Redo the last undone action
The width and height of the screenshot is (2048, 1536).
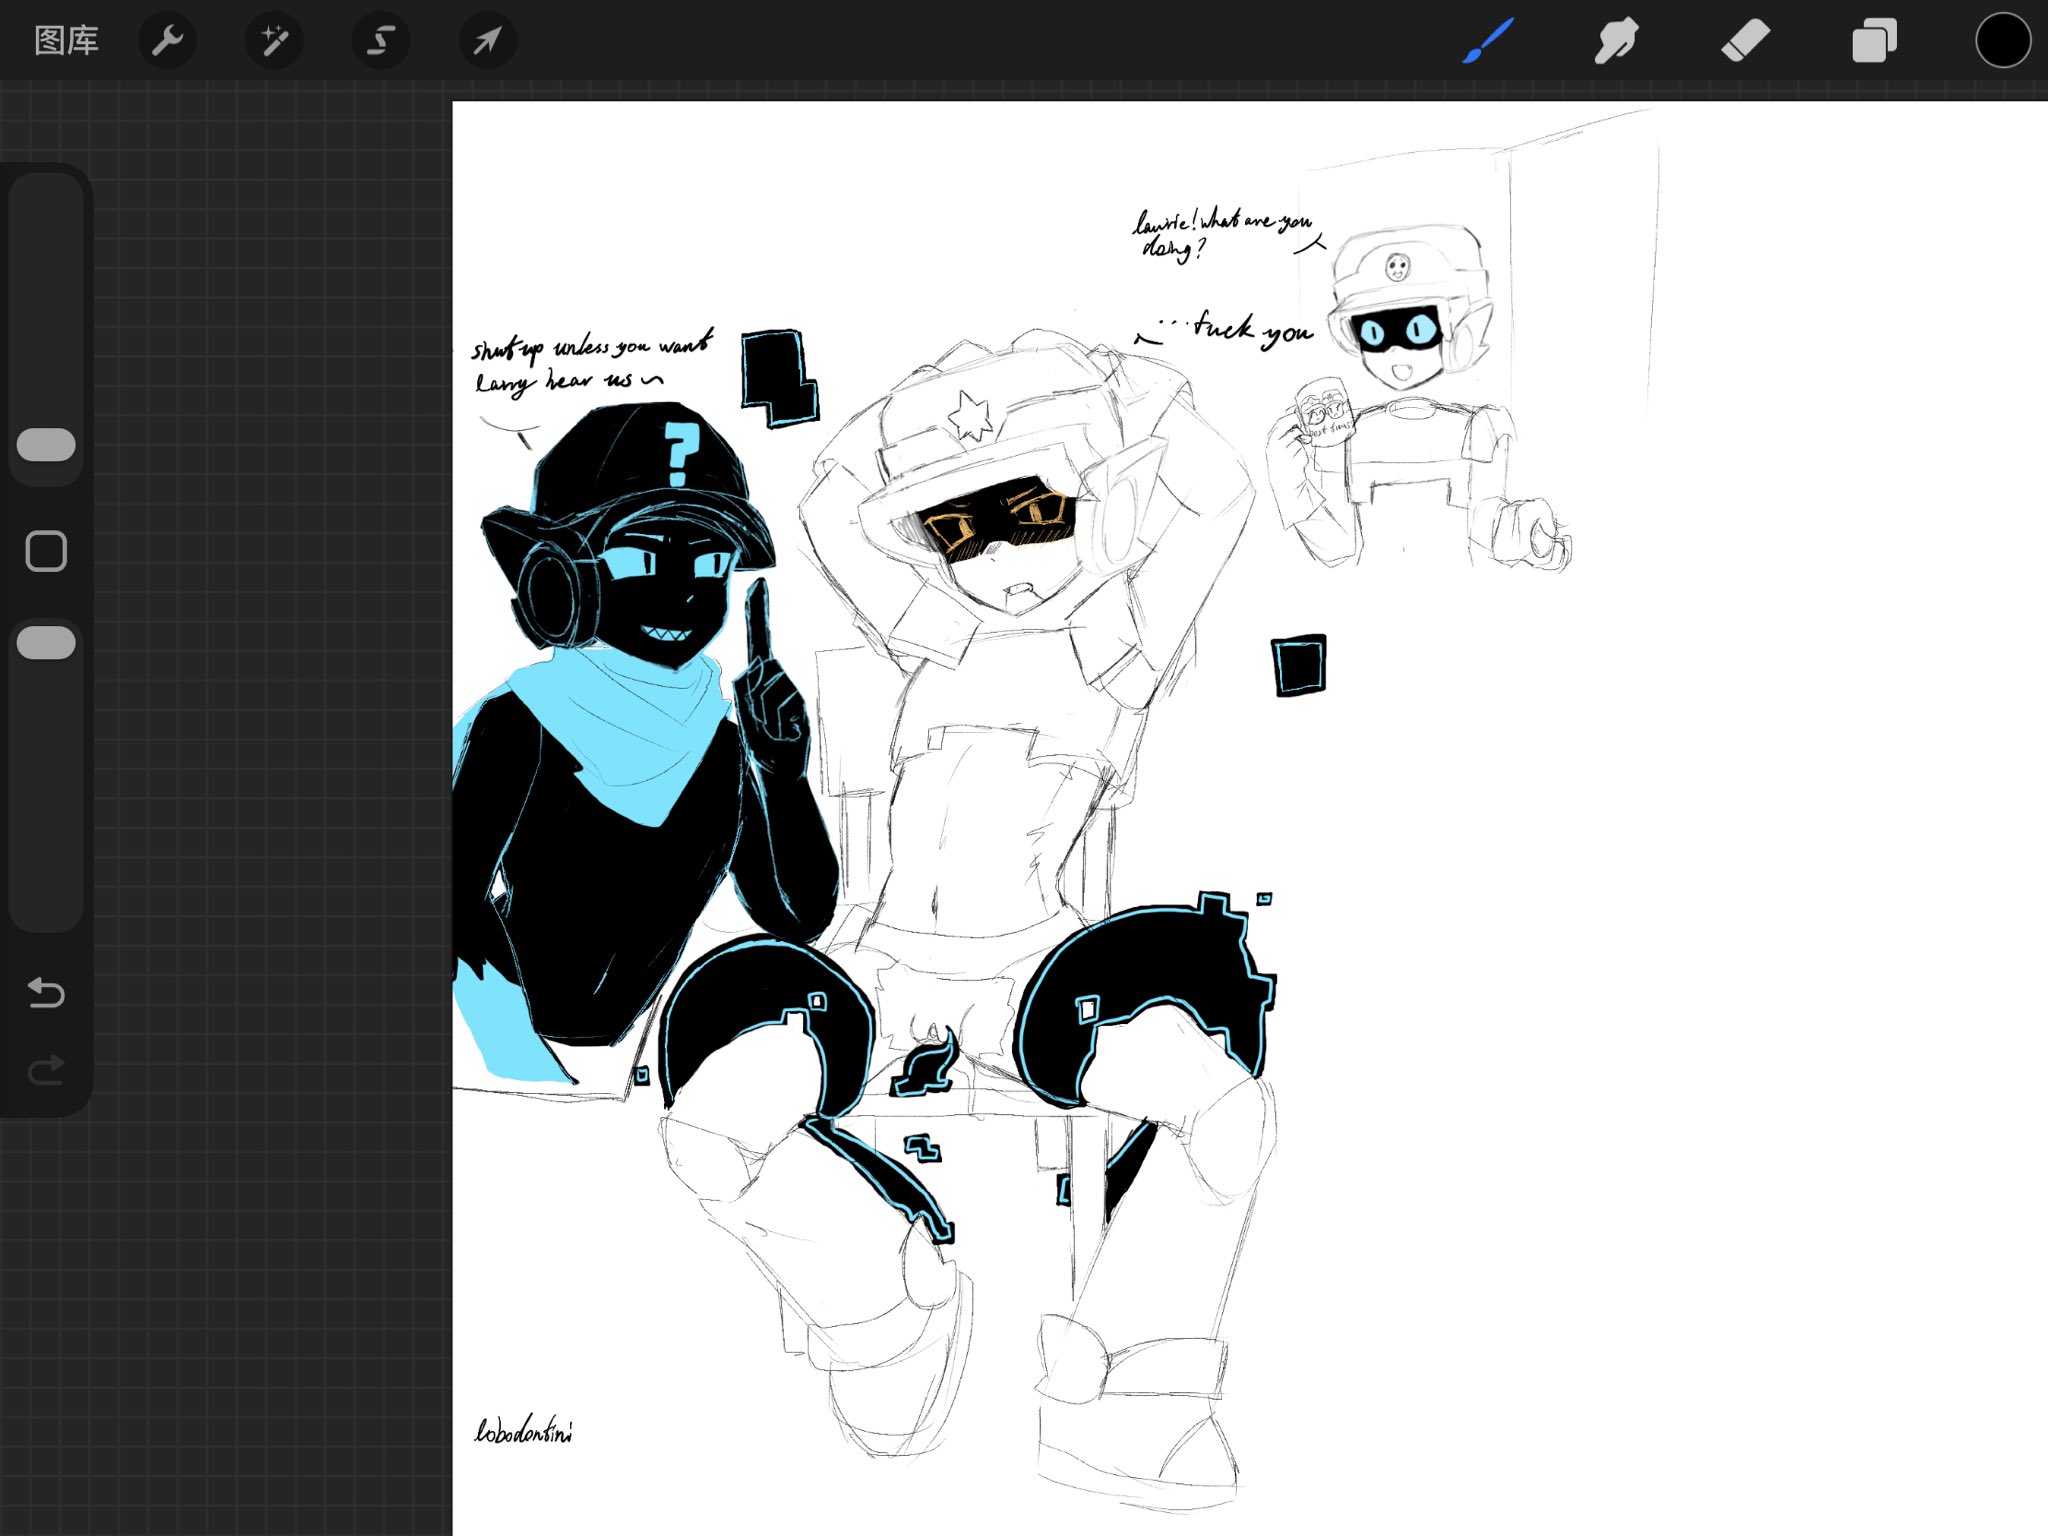46,1071
